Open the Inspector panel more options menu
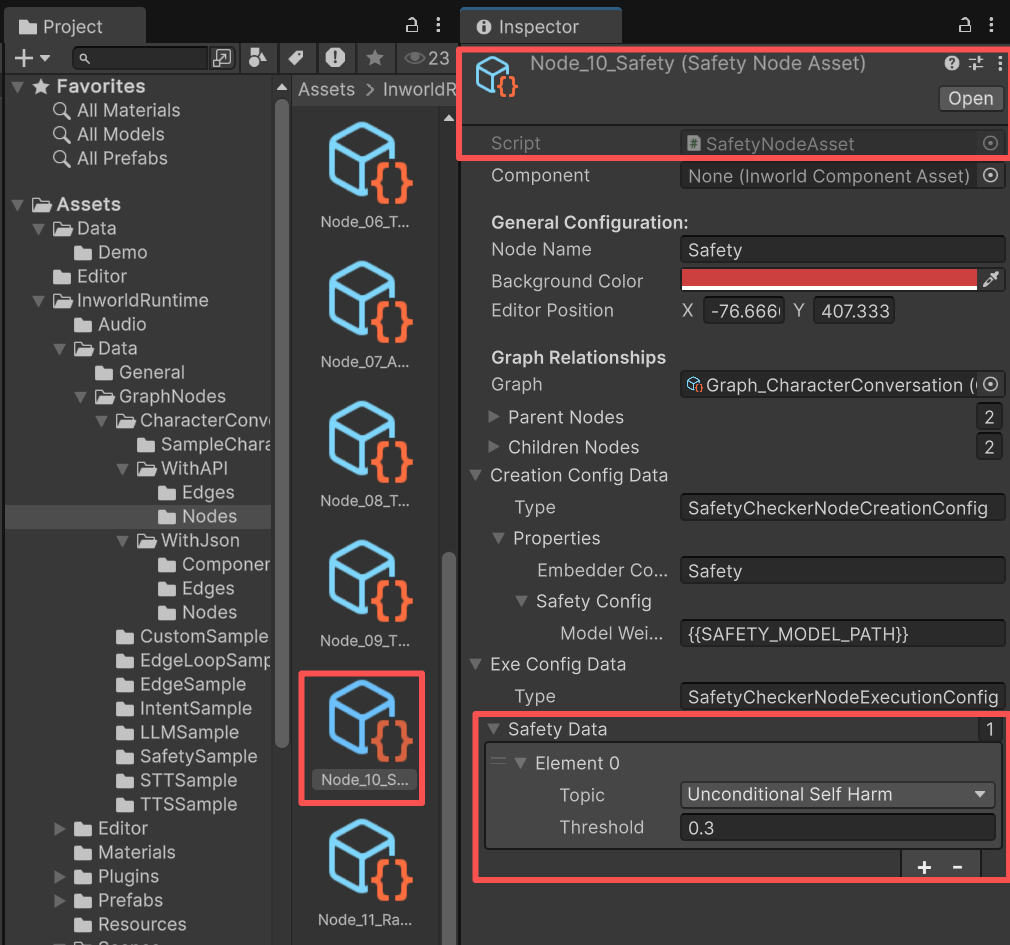 pos(991,25)
